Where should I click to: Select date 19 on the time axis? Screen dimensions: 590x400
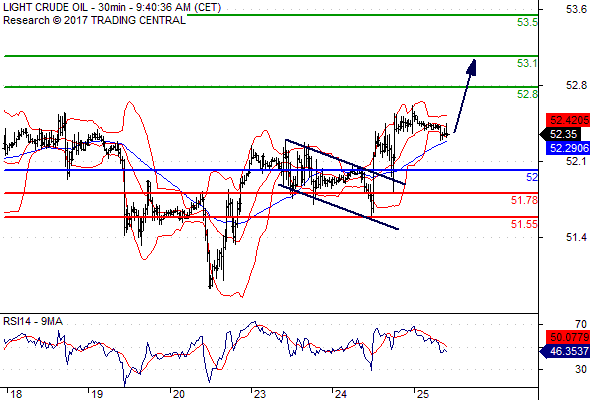[97, 394]
